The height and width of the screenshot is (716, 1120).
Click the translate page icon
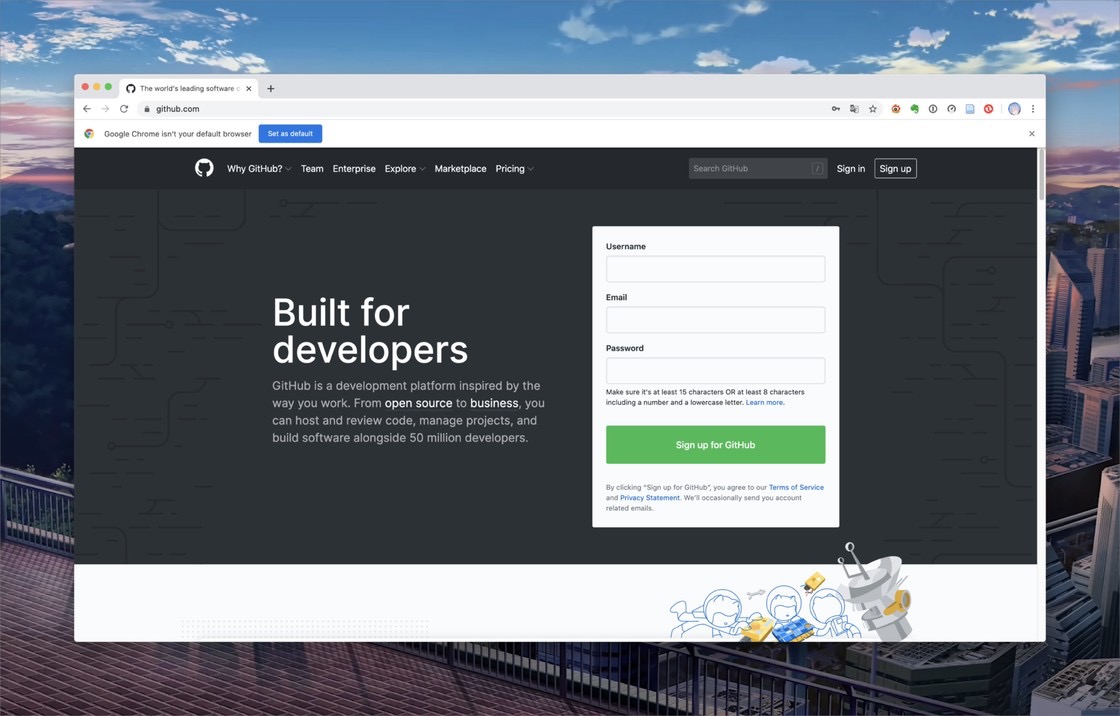coord(854,109)
